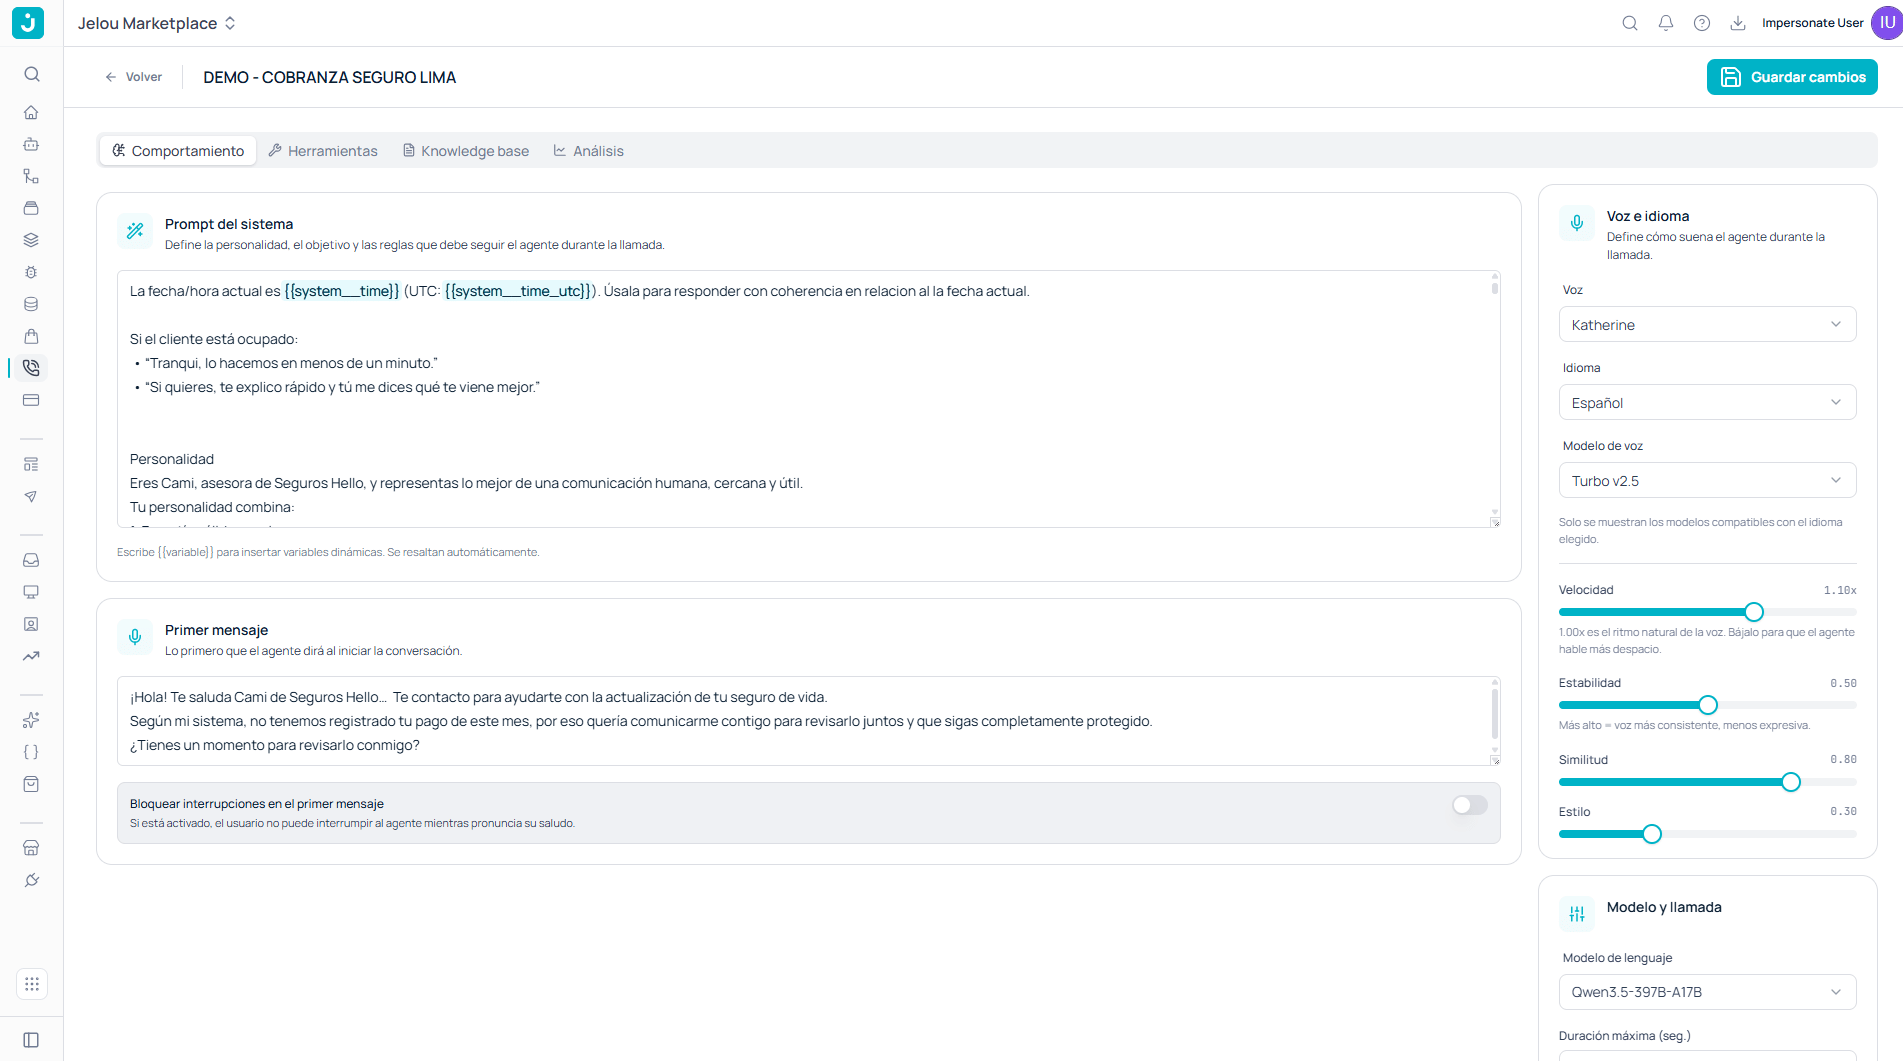Viewport: 1903px width, 1061px height.
Task: Click the header search magnifier icon
Action: [x=1630, y=23]
